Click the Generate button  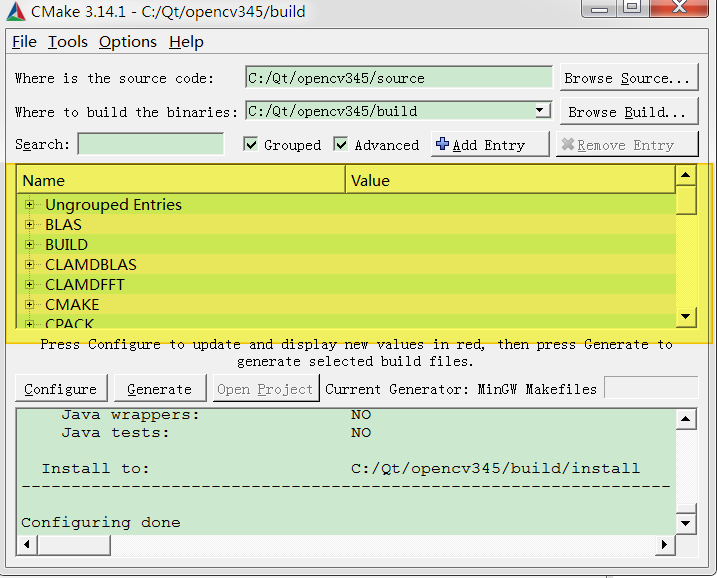pyautogui.click(x=160, y=389)
